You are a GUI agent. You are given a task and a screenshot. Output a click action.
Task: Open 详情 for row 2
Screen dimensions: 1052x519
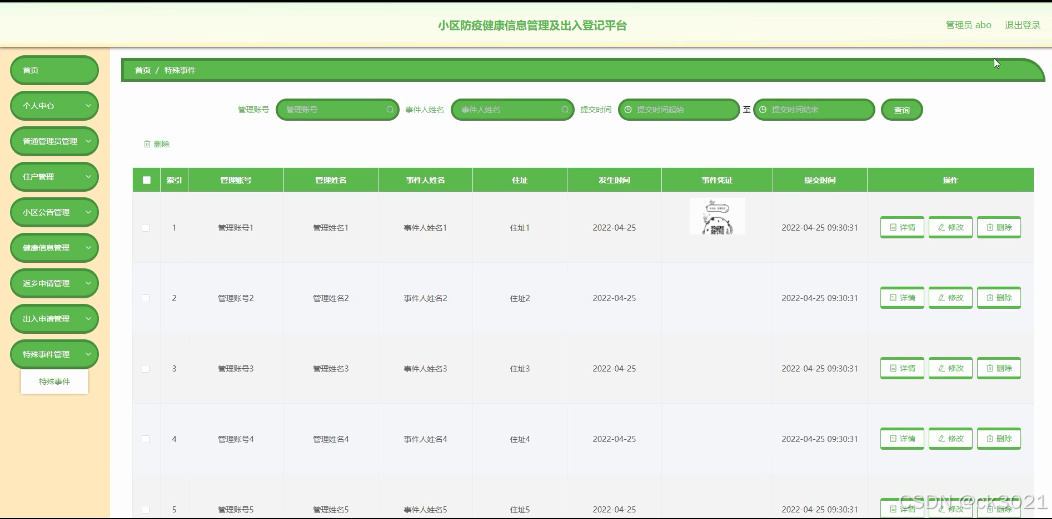point(902,298)
